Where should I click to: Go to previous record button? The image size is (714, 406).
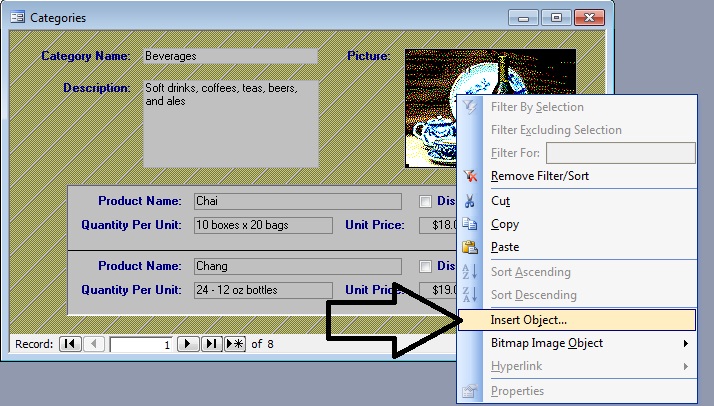pyautogui.click(x=94, y=344)
